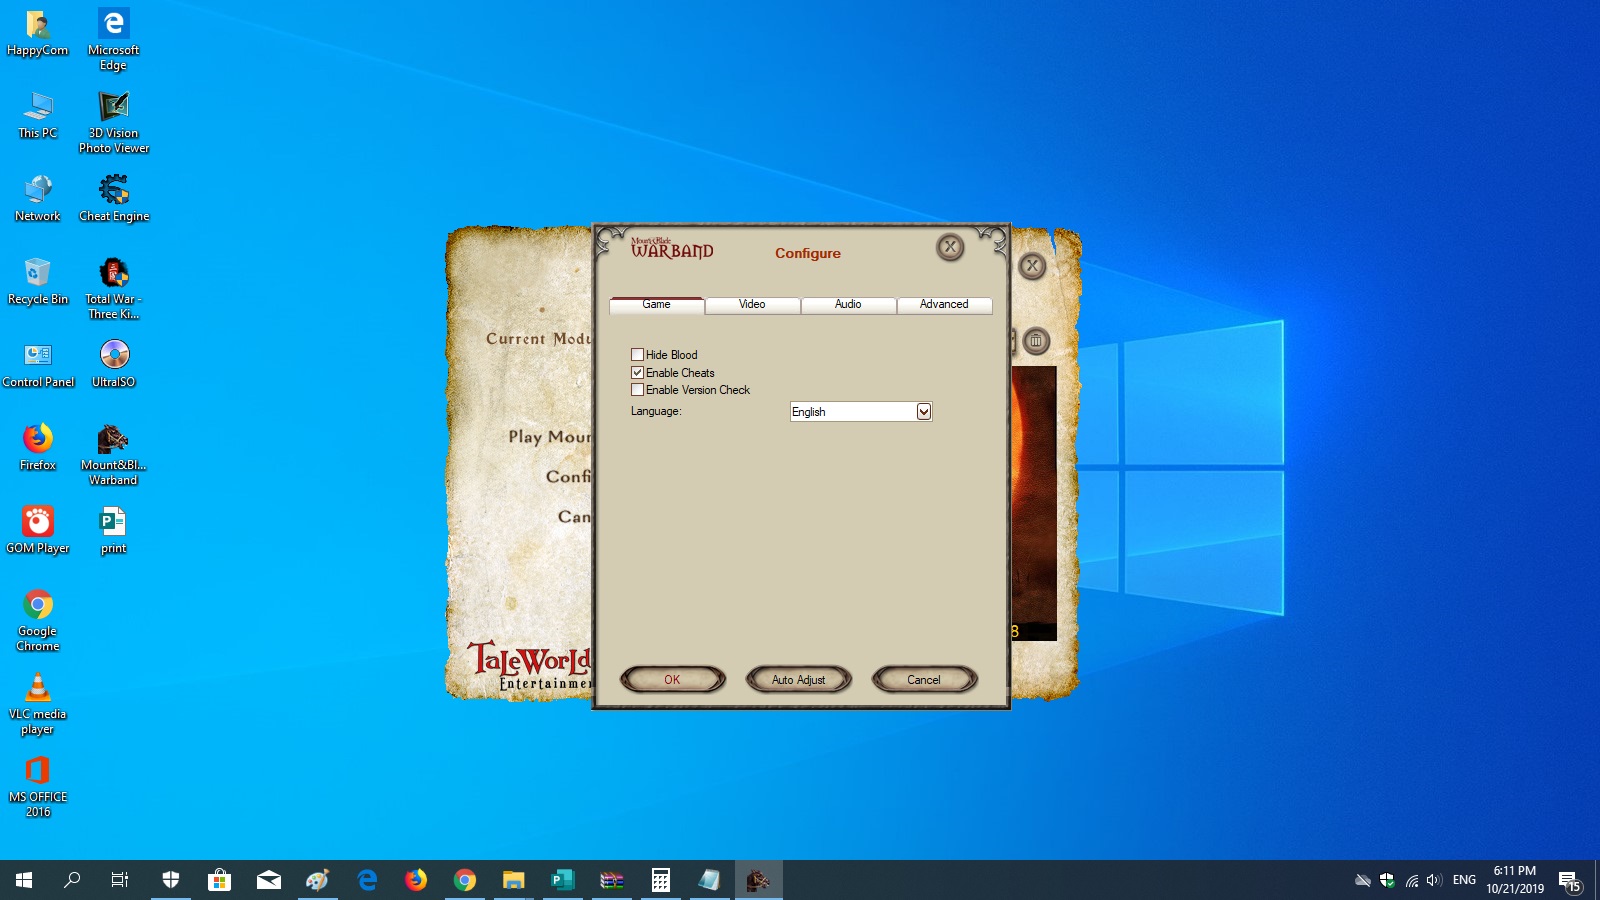
Task: Open the Wi-Fi network flyout
Action: tap(1411, 880)
